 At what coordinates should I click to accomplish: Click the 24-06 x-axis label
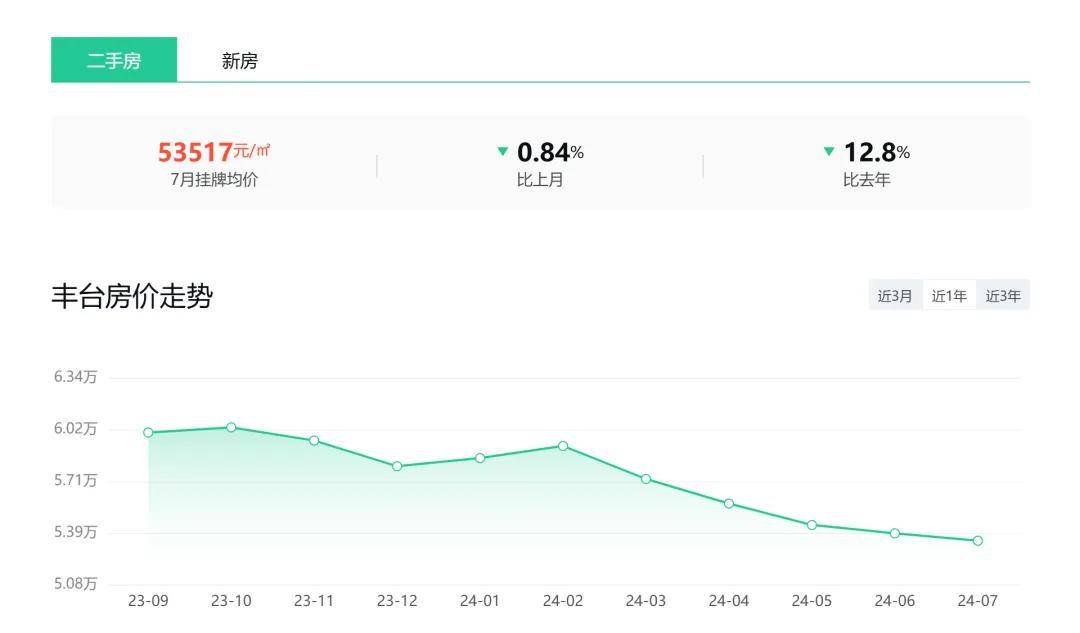tap(895, 601)
